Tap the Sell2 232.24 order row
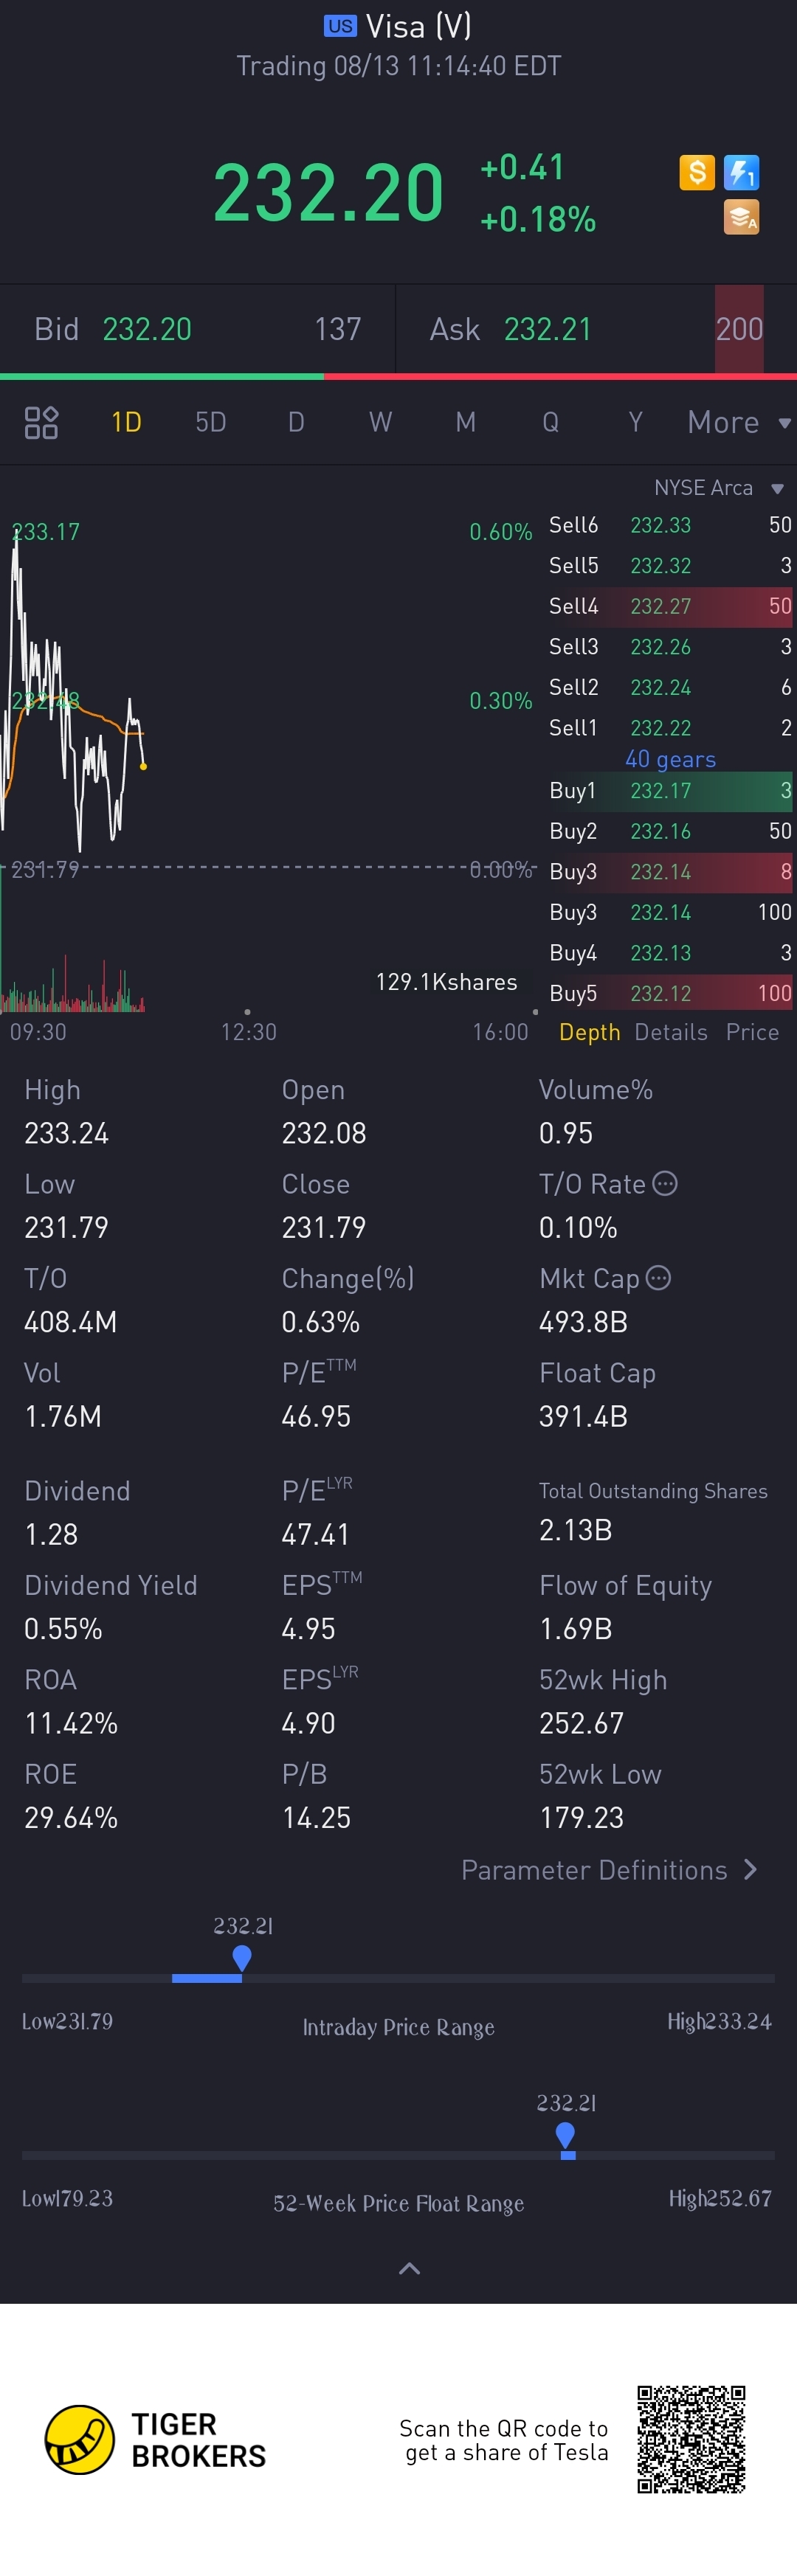Viewport: 797px width, 2576px height. pyautogui.click(x=669, y=688)
